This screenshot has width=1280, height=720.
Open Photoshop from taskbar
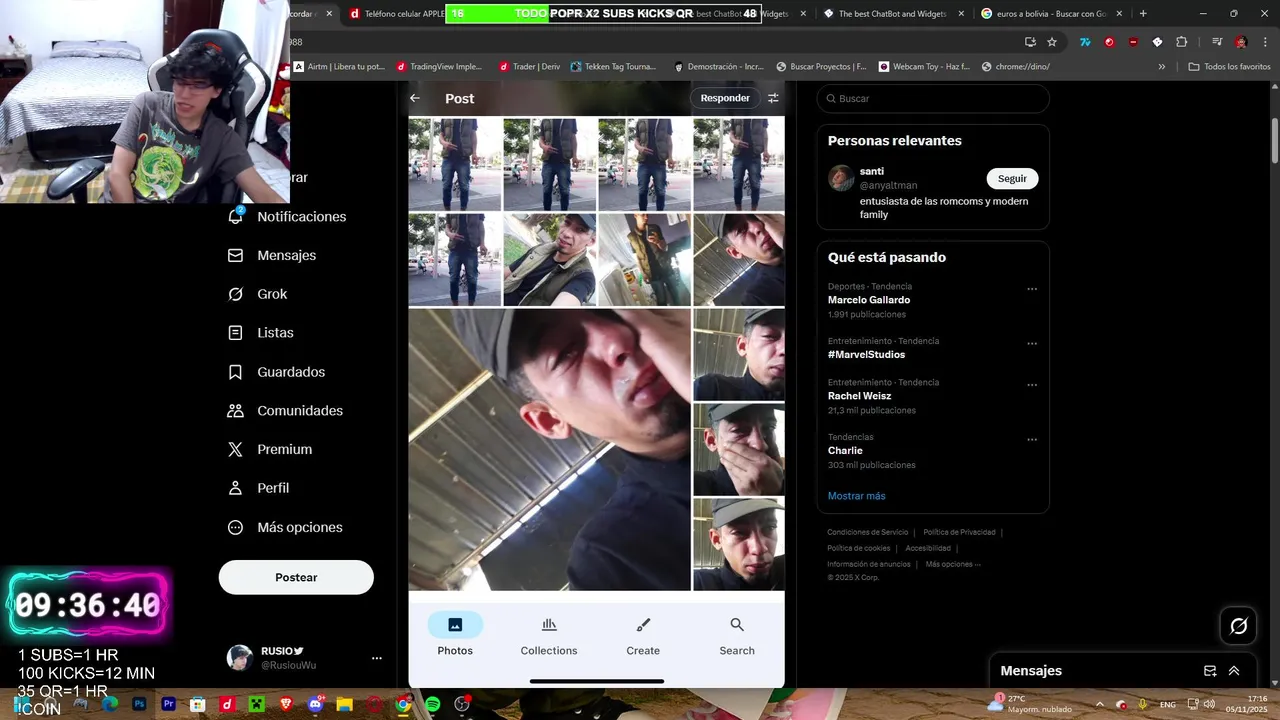pos(139,705)
